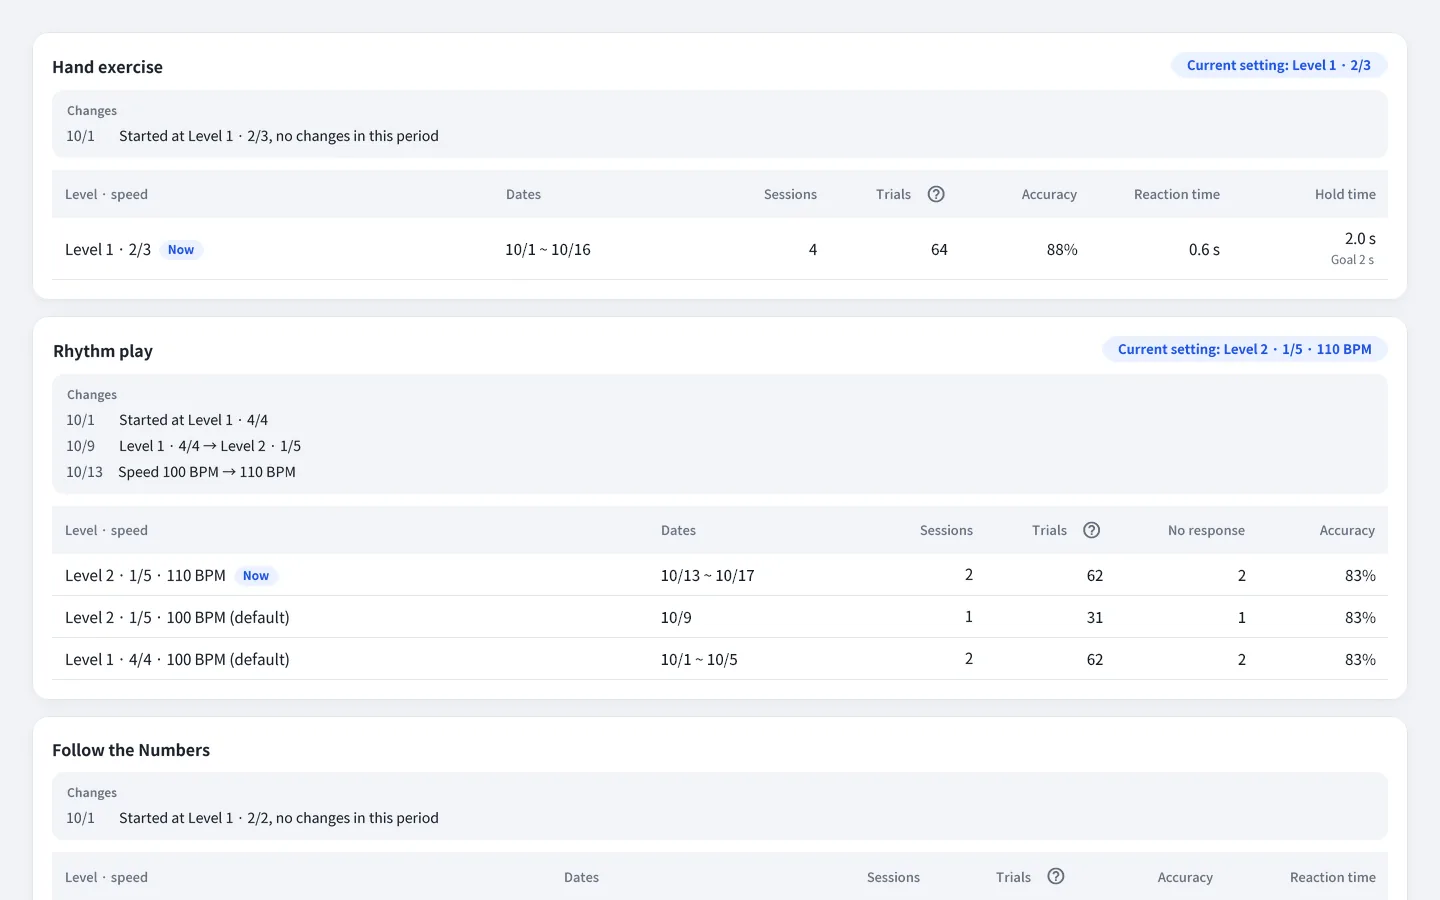The height and width of the screenshot is (900, 1440).
Task: Select the 'Follow the Numbers' section heading
Action: click(131, 750)
